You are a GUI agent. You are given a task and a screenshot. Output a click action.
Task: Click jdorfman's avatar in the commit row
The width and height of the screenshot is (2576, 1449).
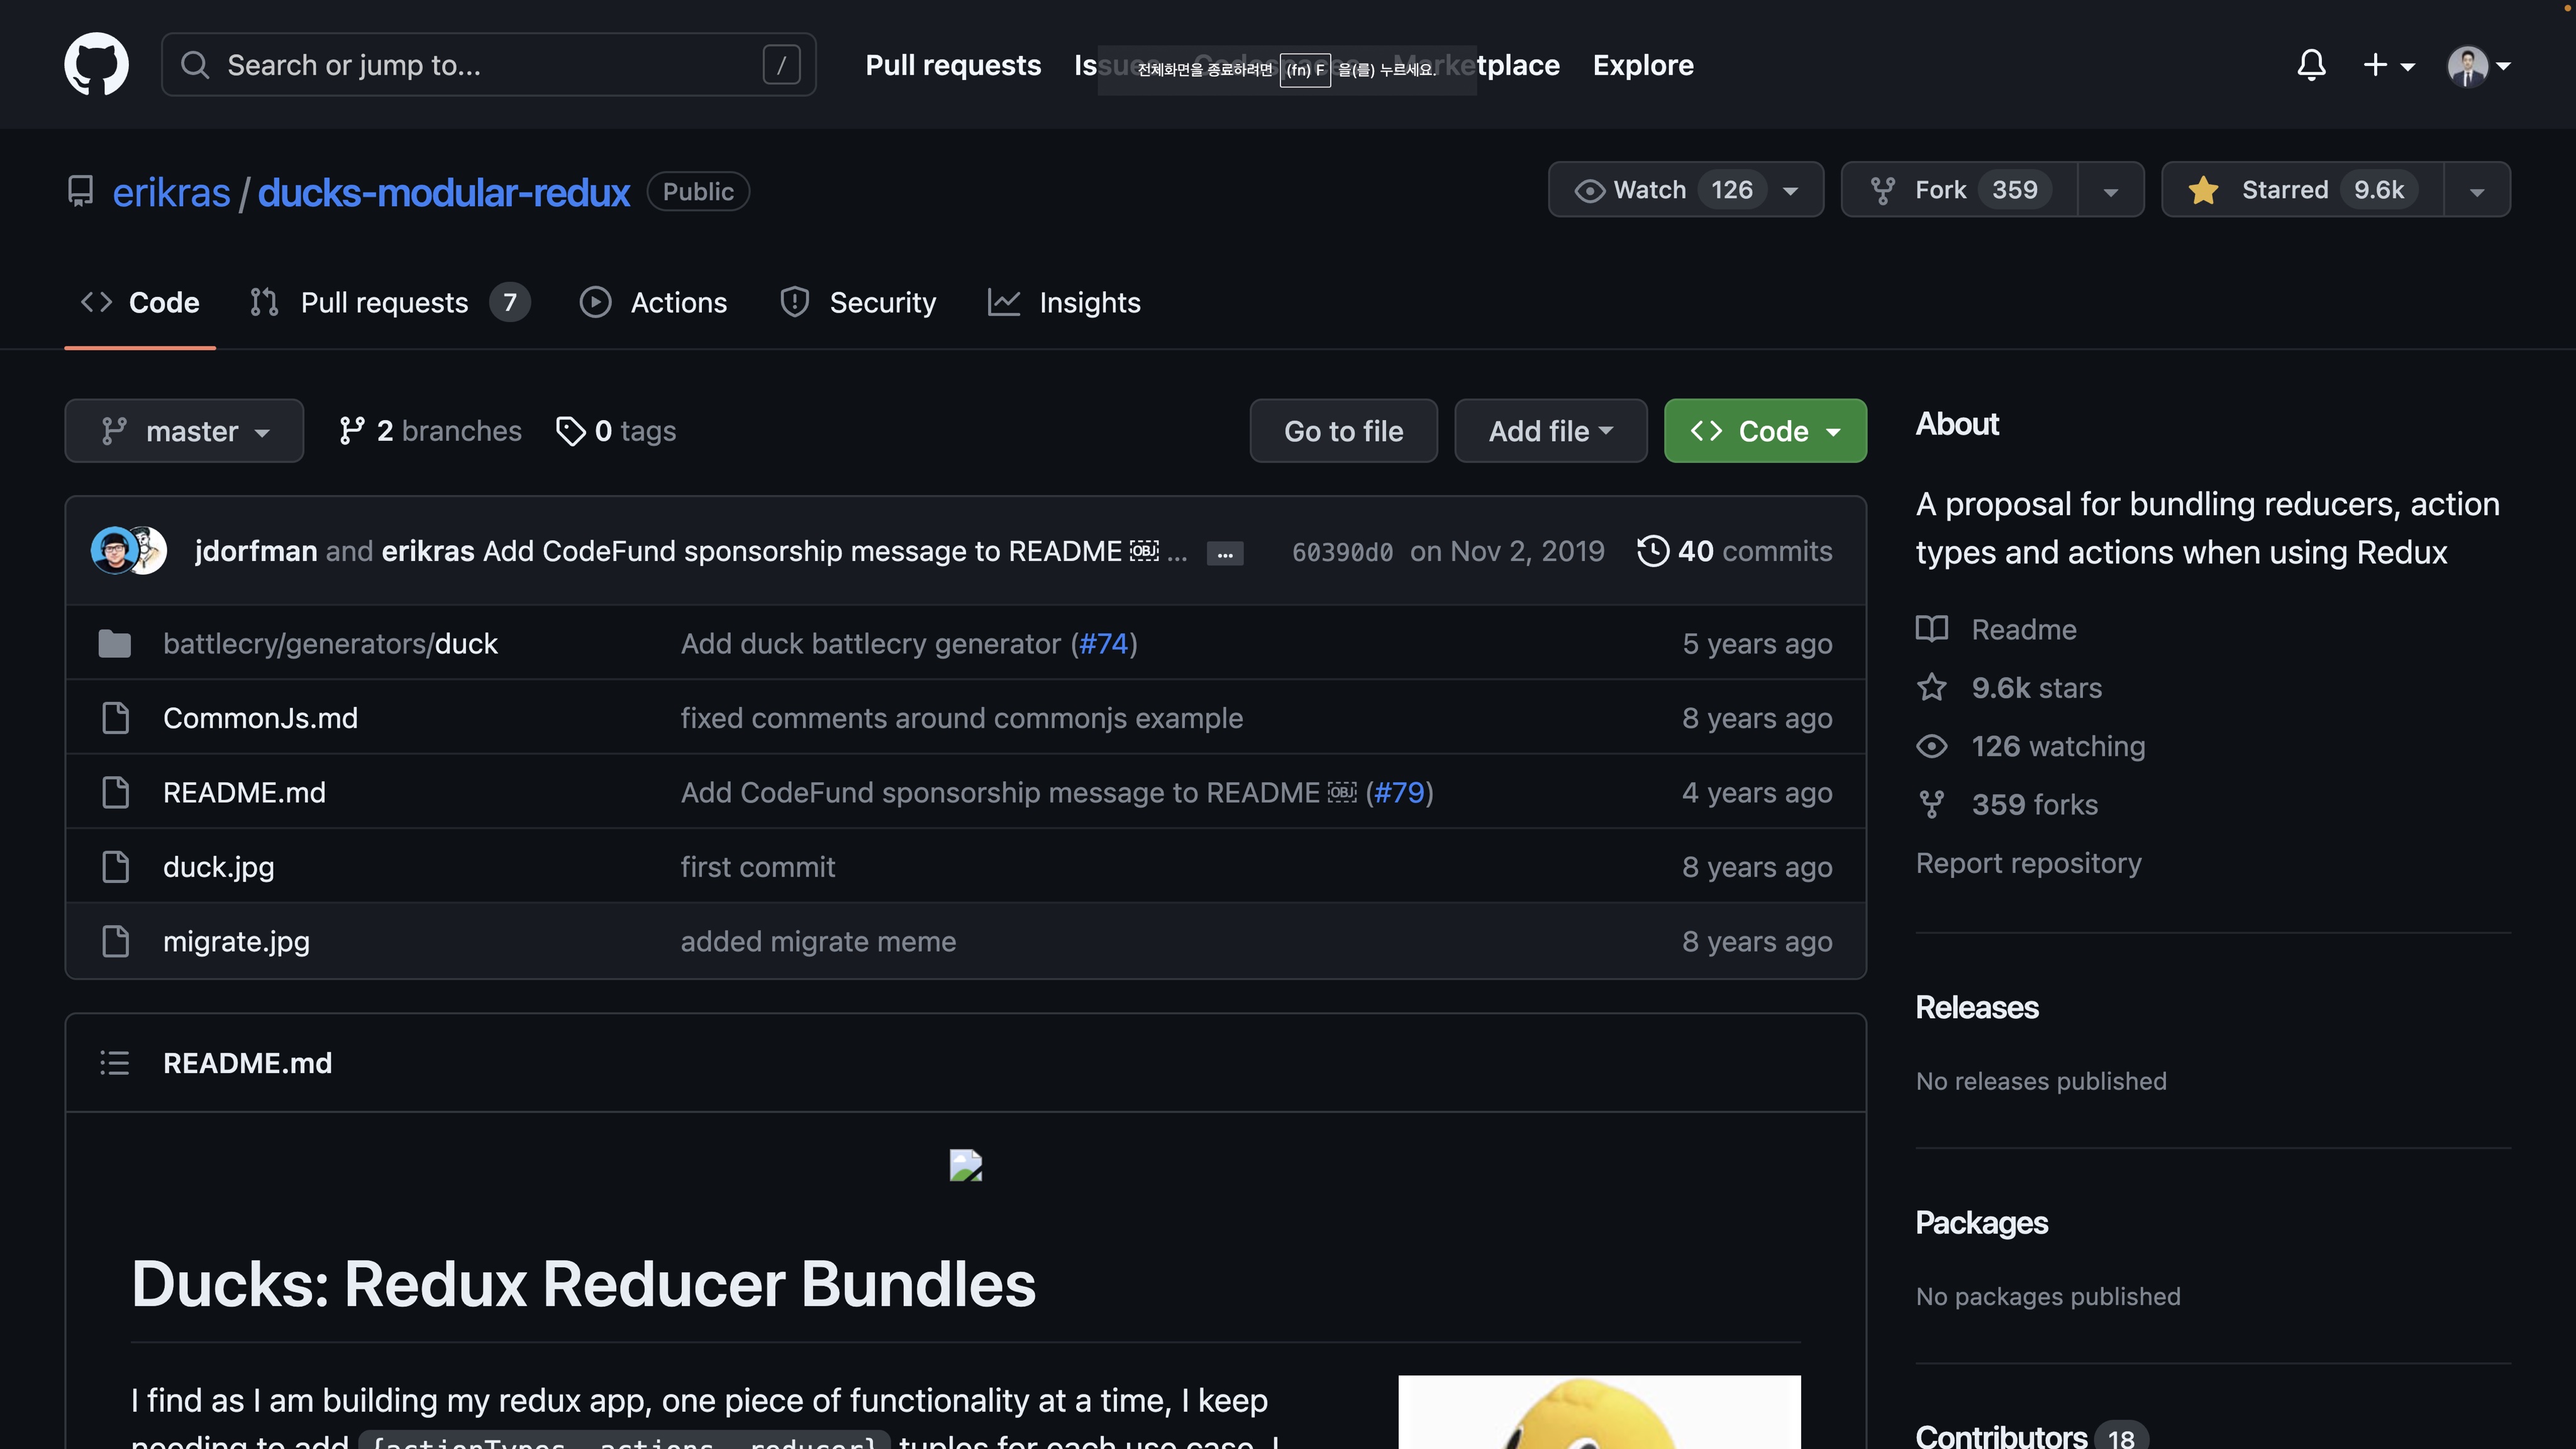(113, 551)
